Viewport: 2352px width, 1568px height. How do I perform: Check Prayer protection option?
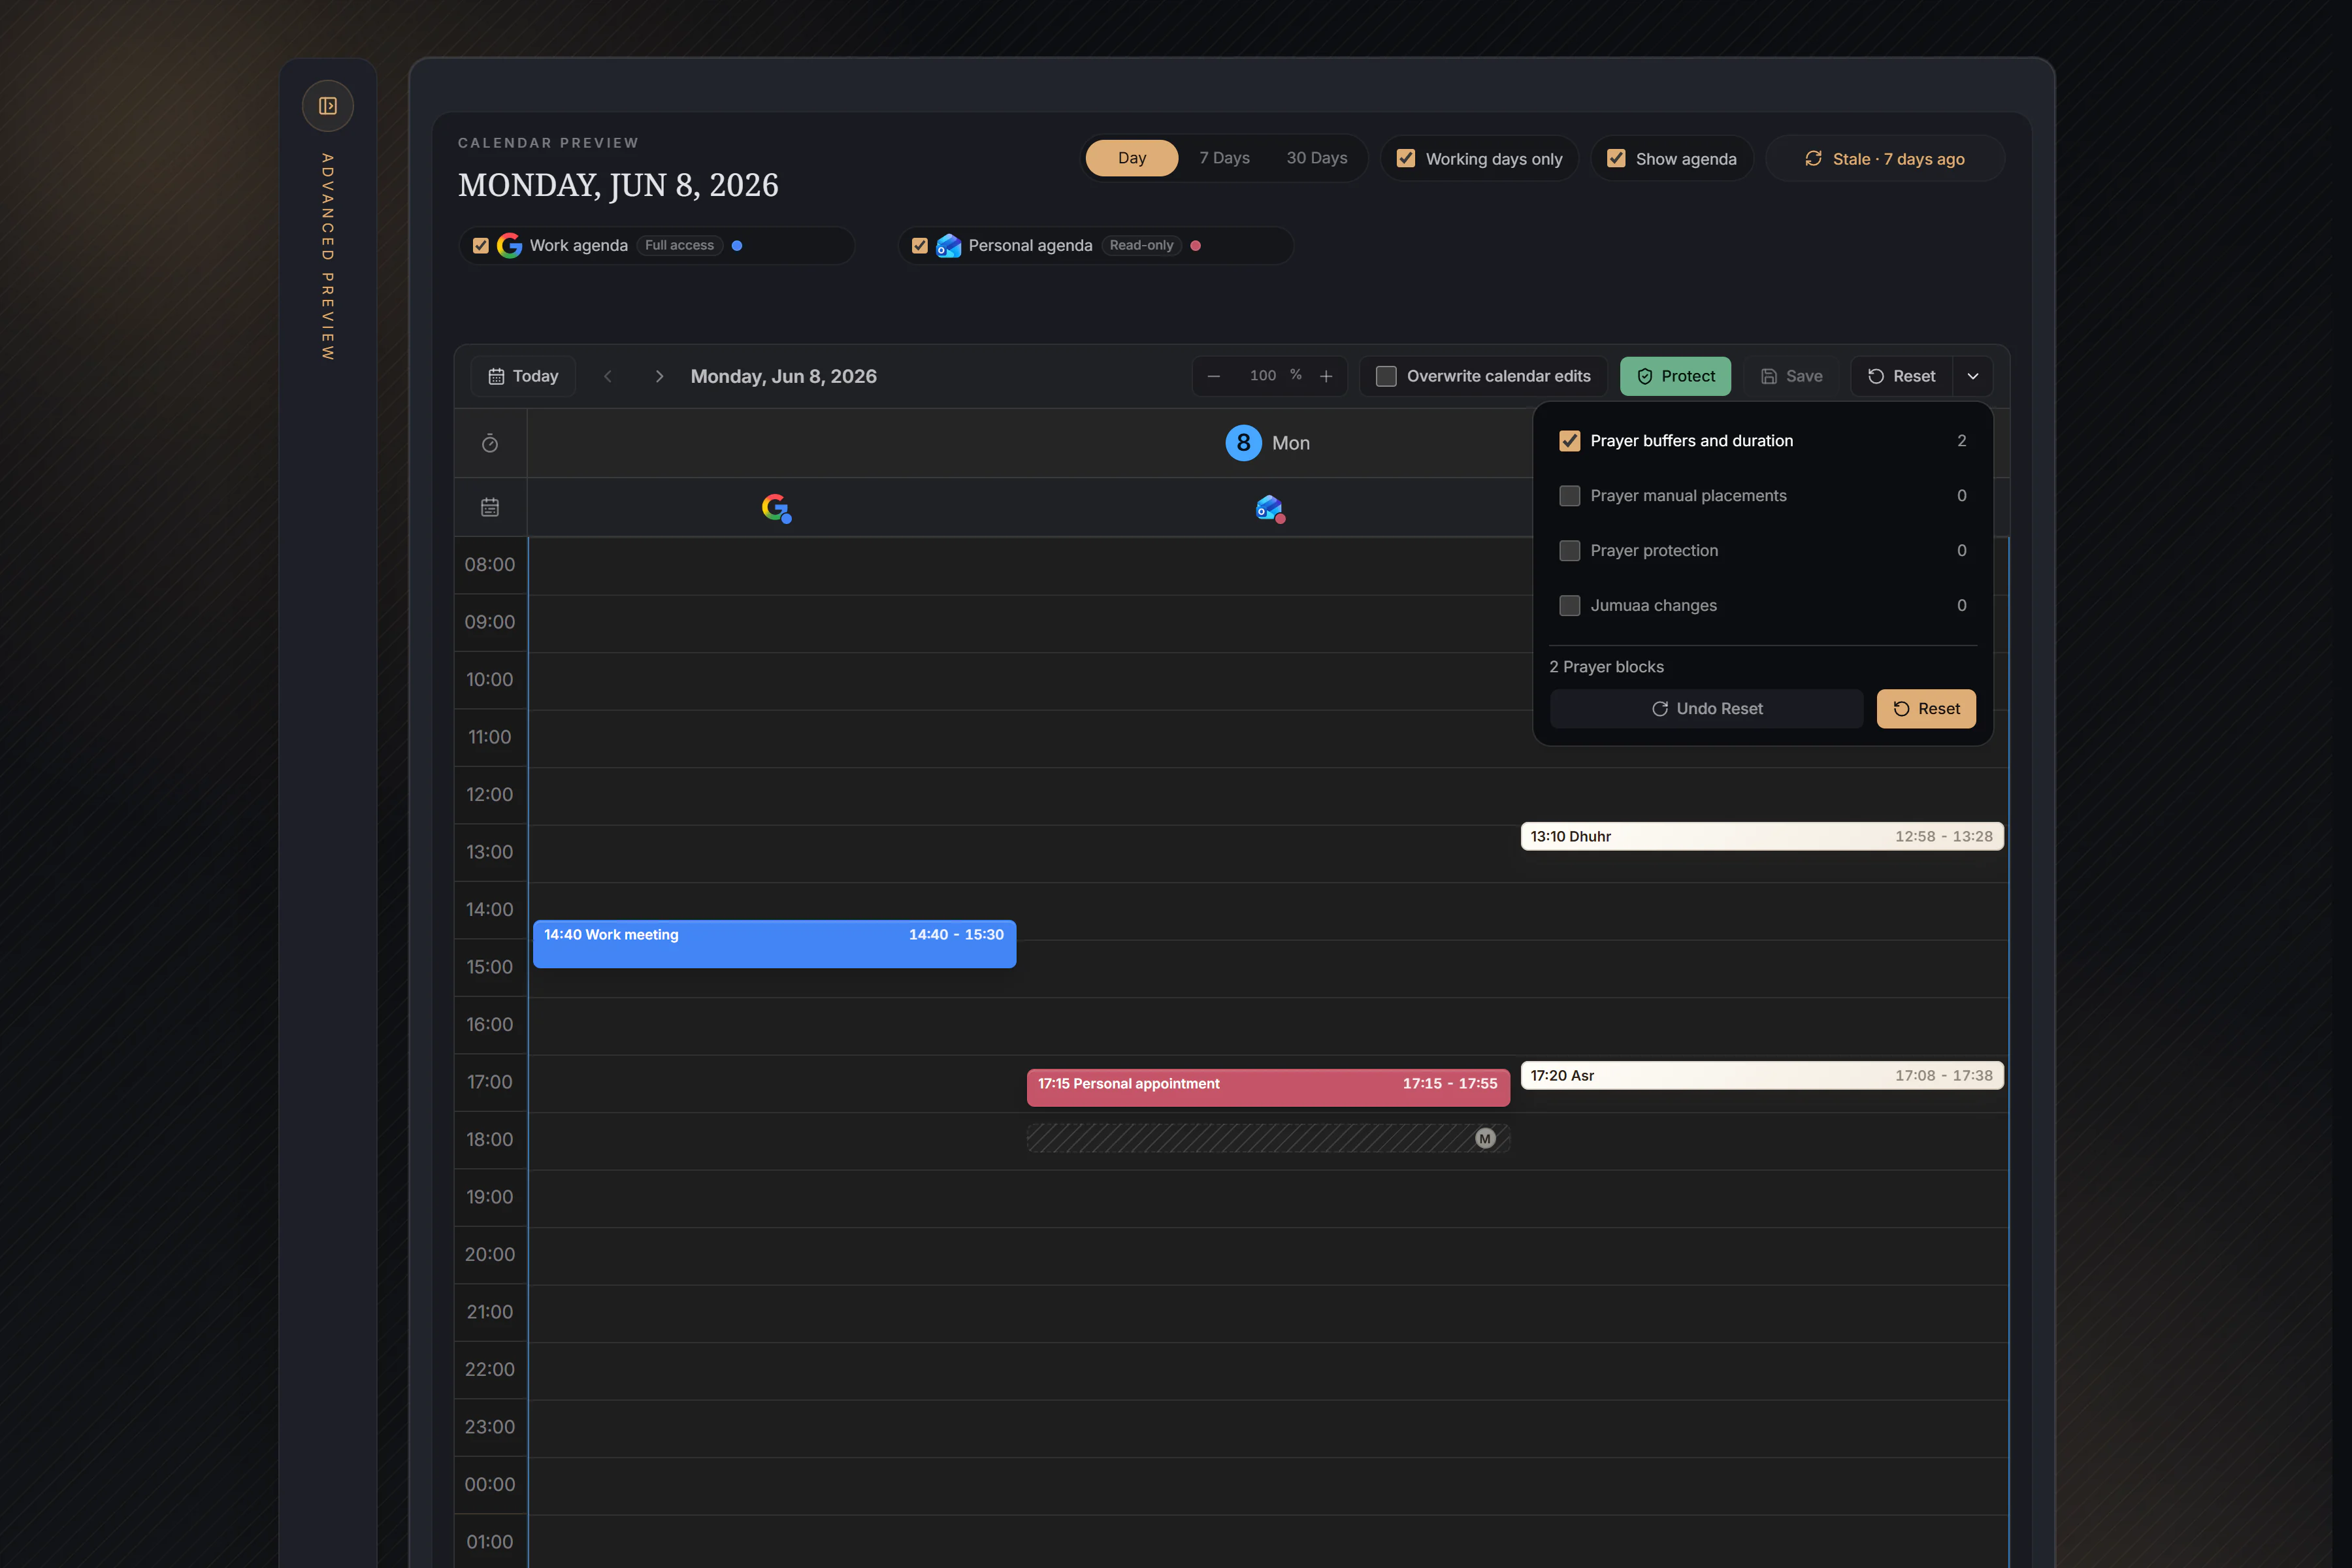1570,551
